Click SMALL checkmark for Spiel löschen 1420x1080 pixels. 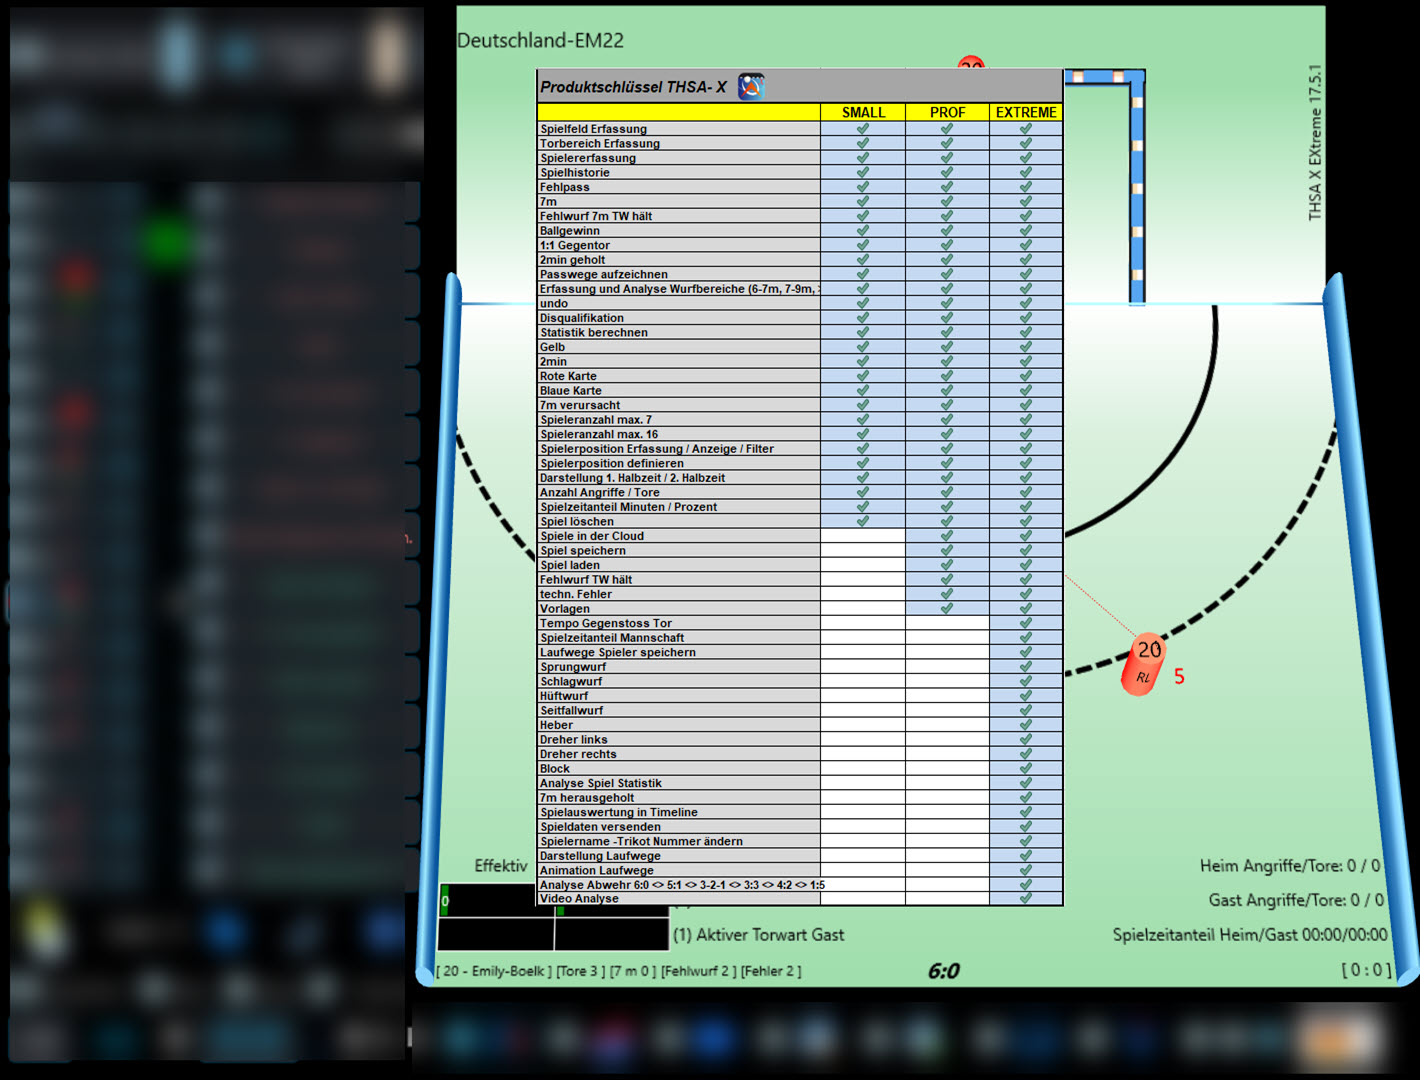(863, 521)
